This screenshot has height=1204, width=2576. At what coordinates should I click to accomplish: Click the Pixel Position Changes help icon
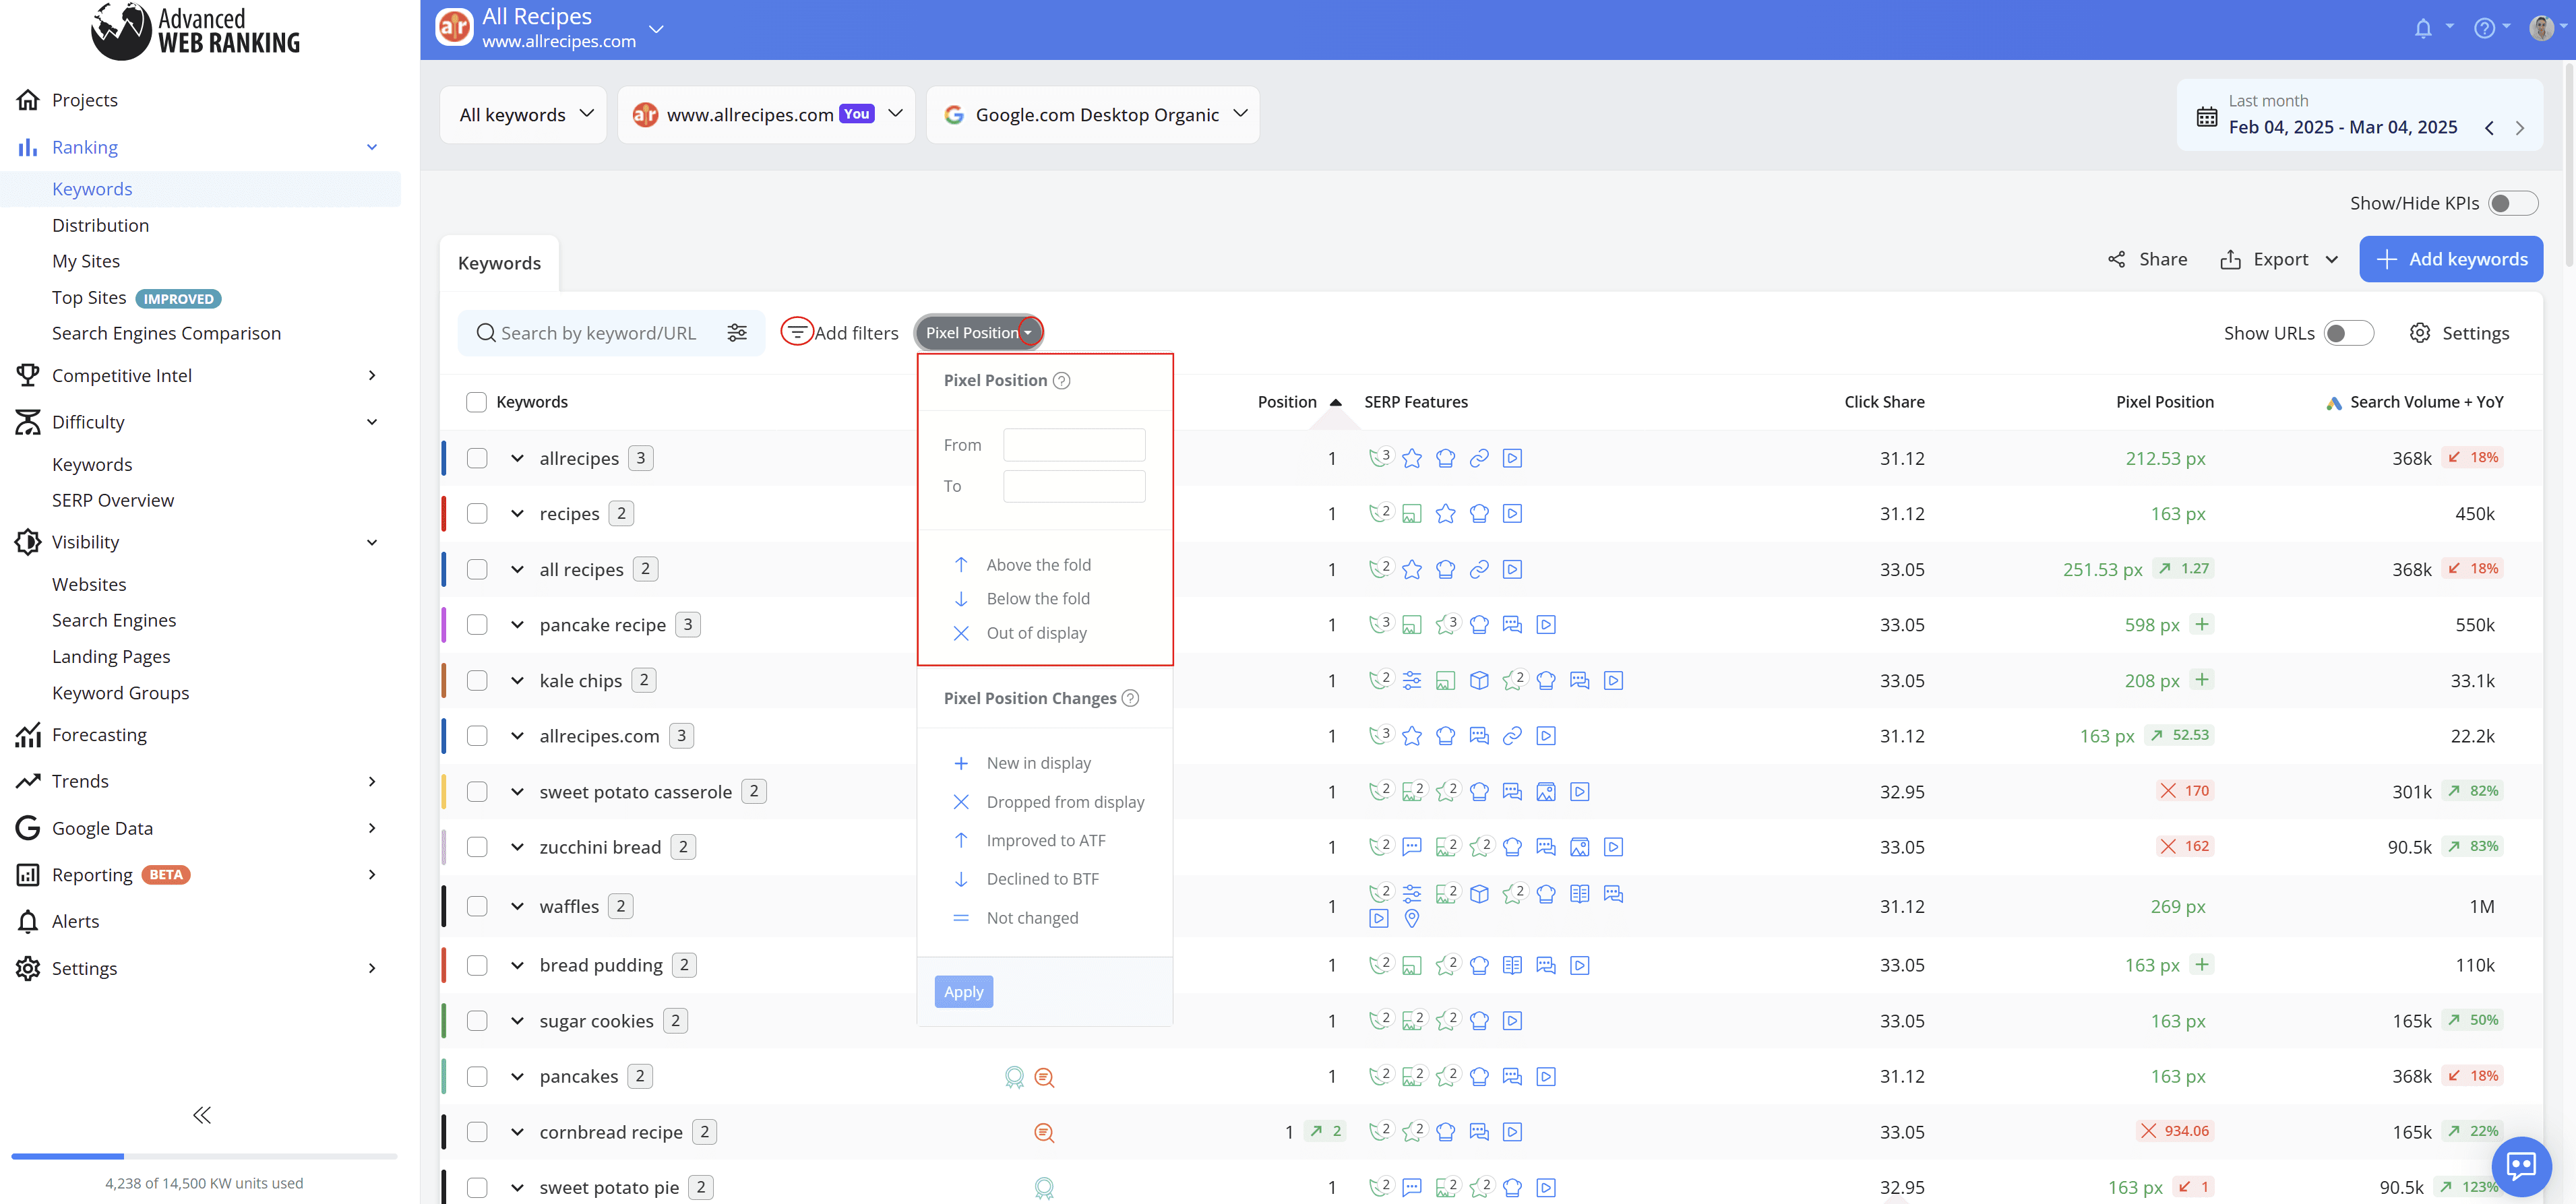[x=1130, y=698]
